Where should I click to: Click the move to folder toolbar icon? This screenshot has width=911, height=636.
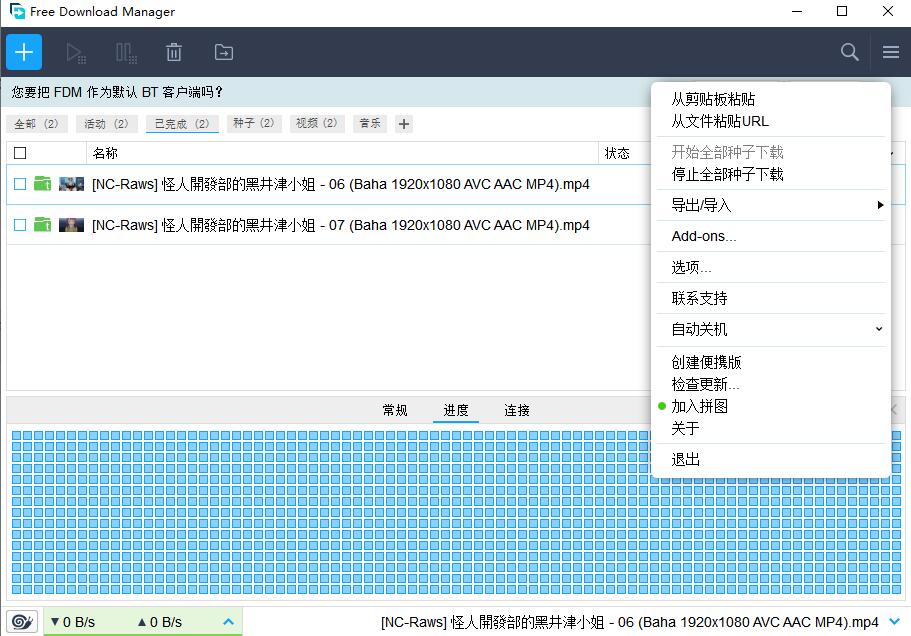223,52
